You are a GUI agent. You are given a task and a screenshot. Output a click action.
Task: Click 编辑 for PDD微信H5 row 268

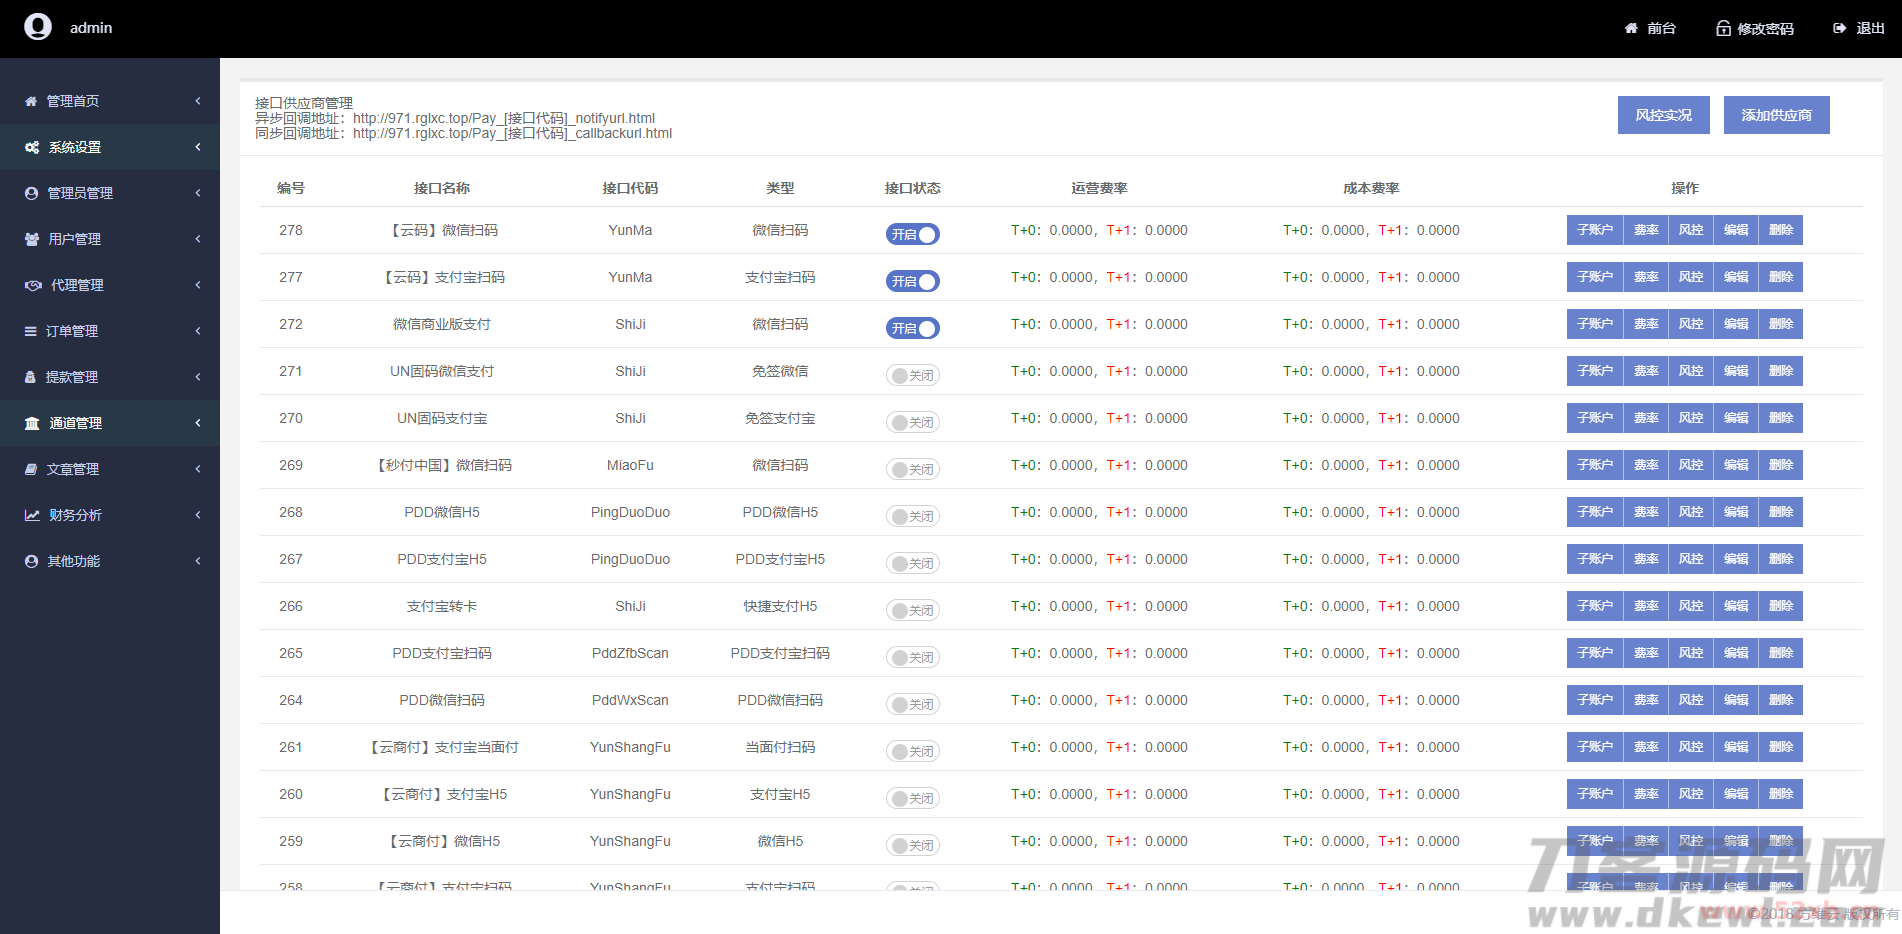coord(1736,512)
